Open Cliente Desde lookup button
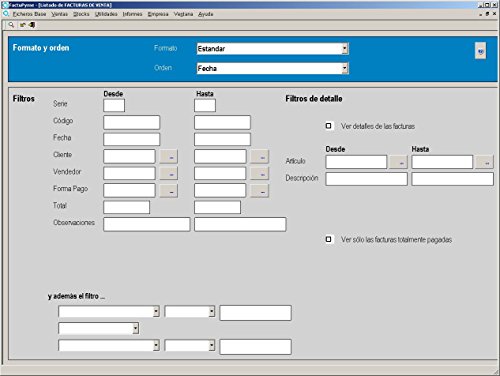Screen dimensions: 500x376 [169, 157]
